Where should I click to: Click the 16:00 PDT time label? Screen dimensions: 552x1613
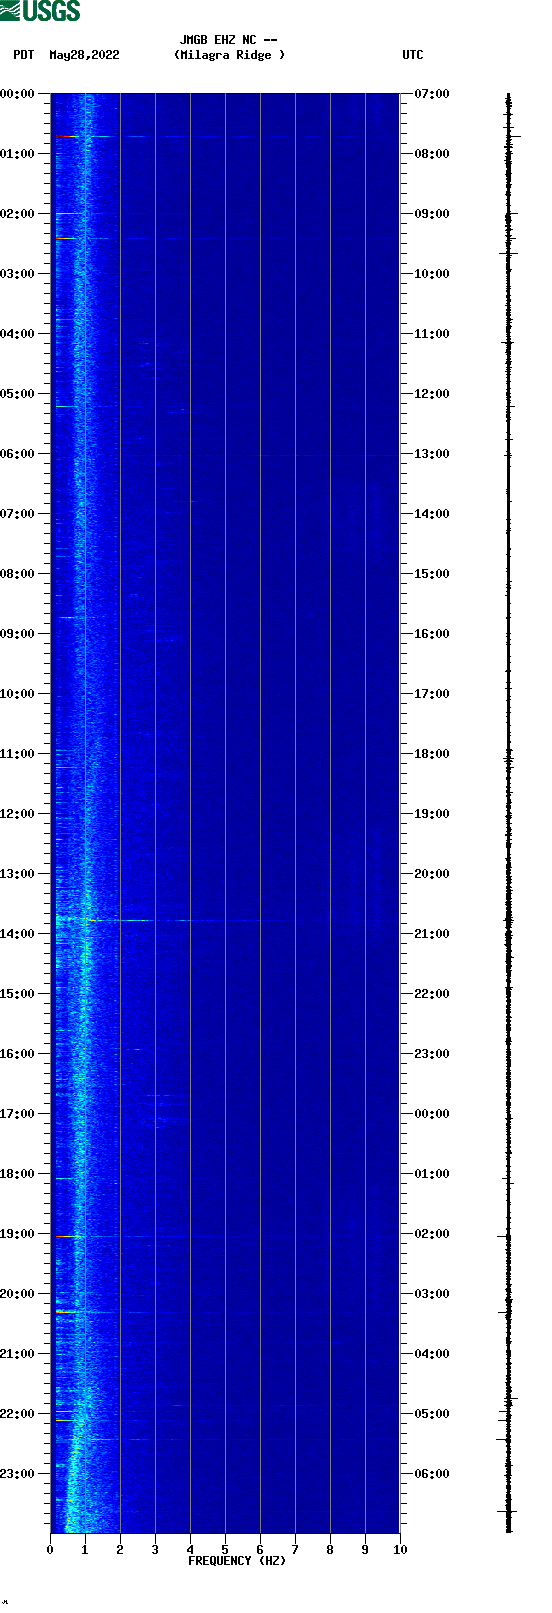coord(18,1054)
